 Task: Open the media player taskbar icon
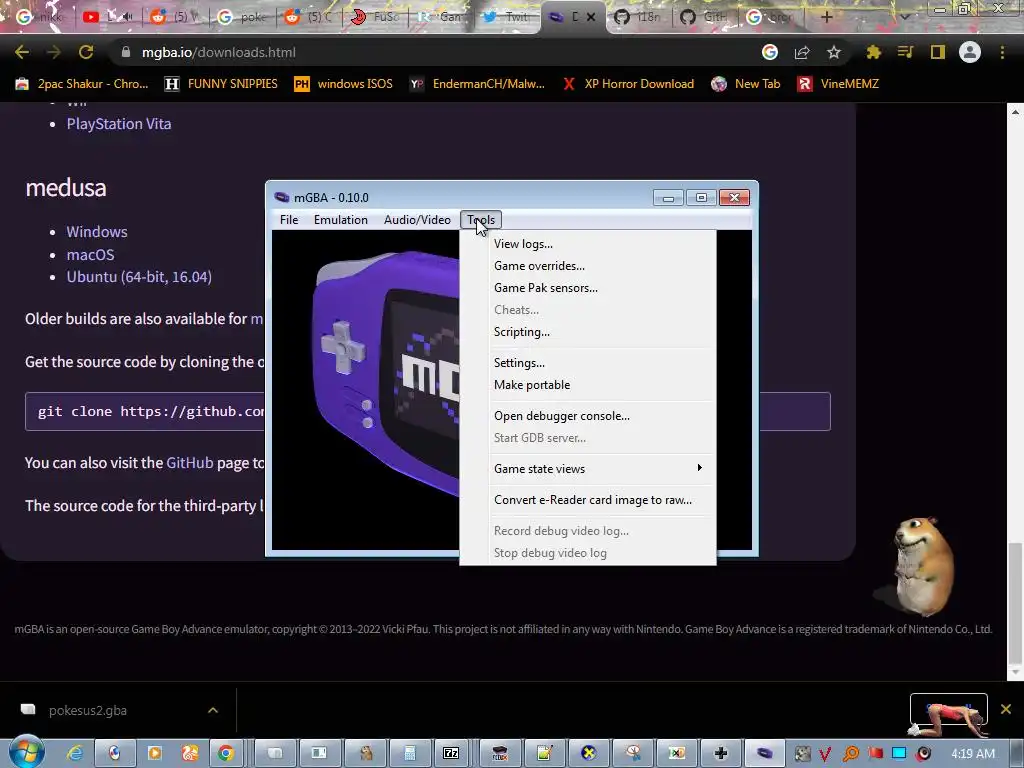[155, 753]
